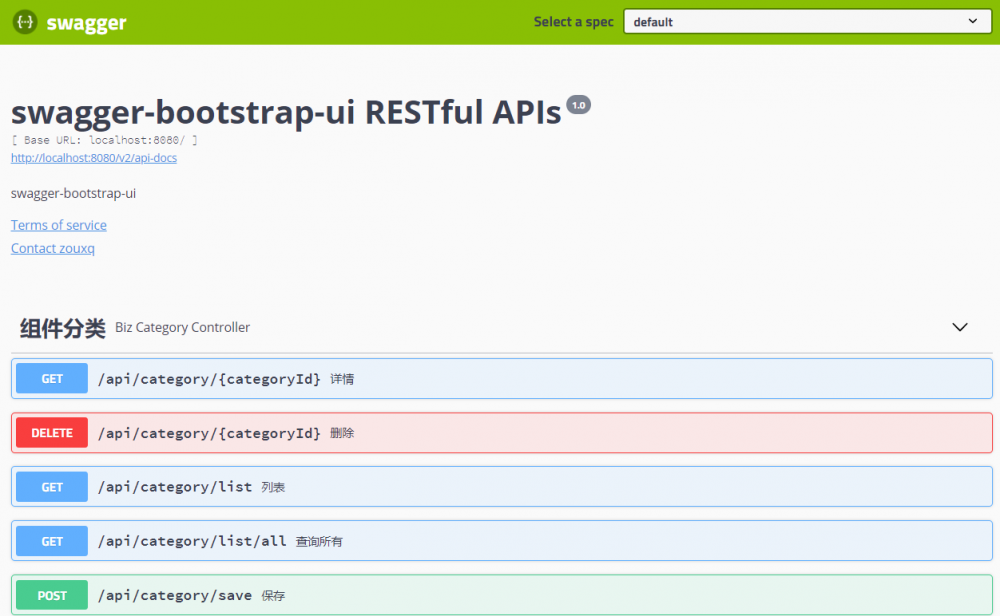Click the 组件分类 section heading

[62, 328]
